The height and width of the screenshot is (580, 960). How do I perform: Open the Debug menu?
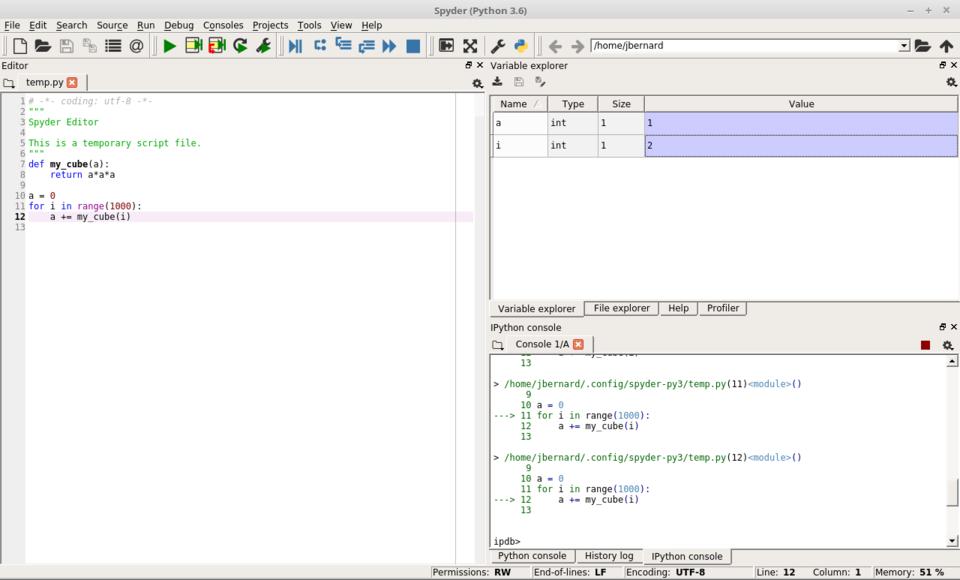point(179,25)
